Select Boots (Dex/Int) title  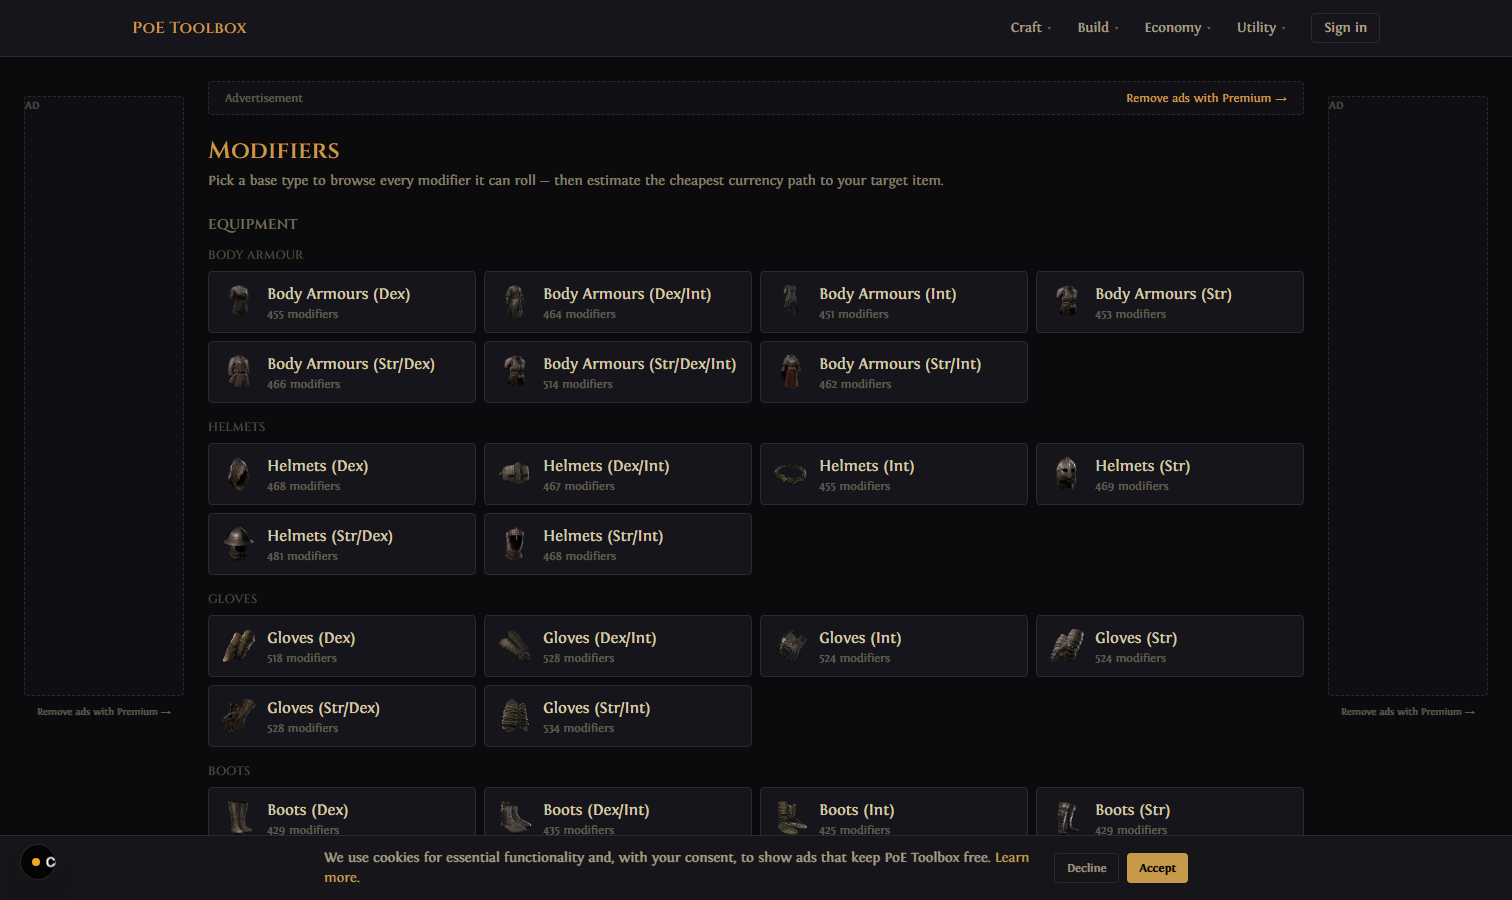[x=596, y=810]
